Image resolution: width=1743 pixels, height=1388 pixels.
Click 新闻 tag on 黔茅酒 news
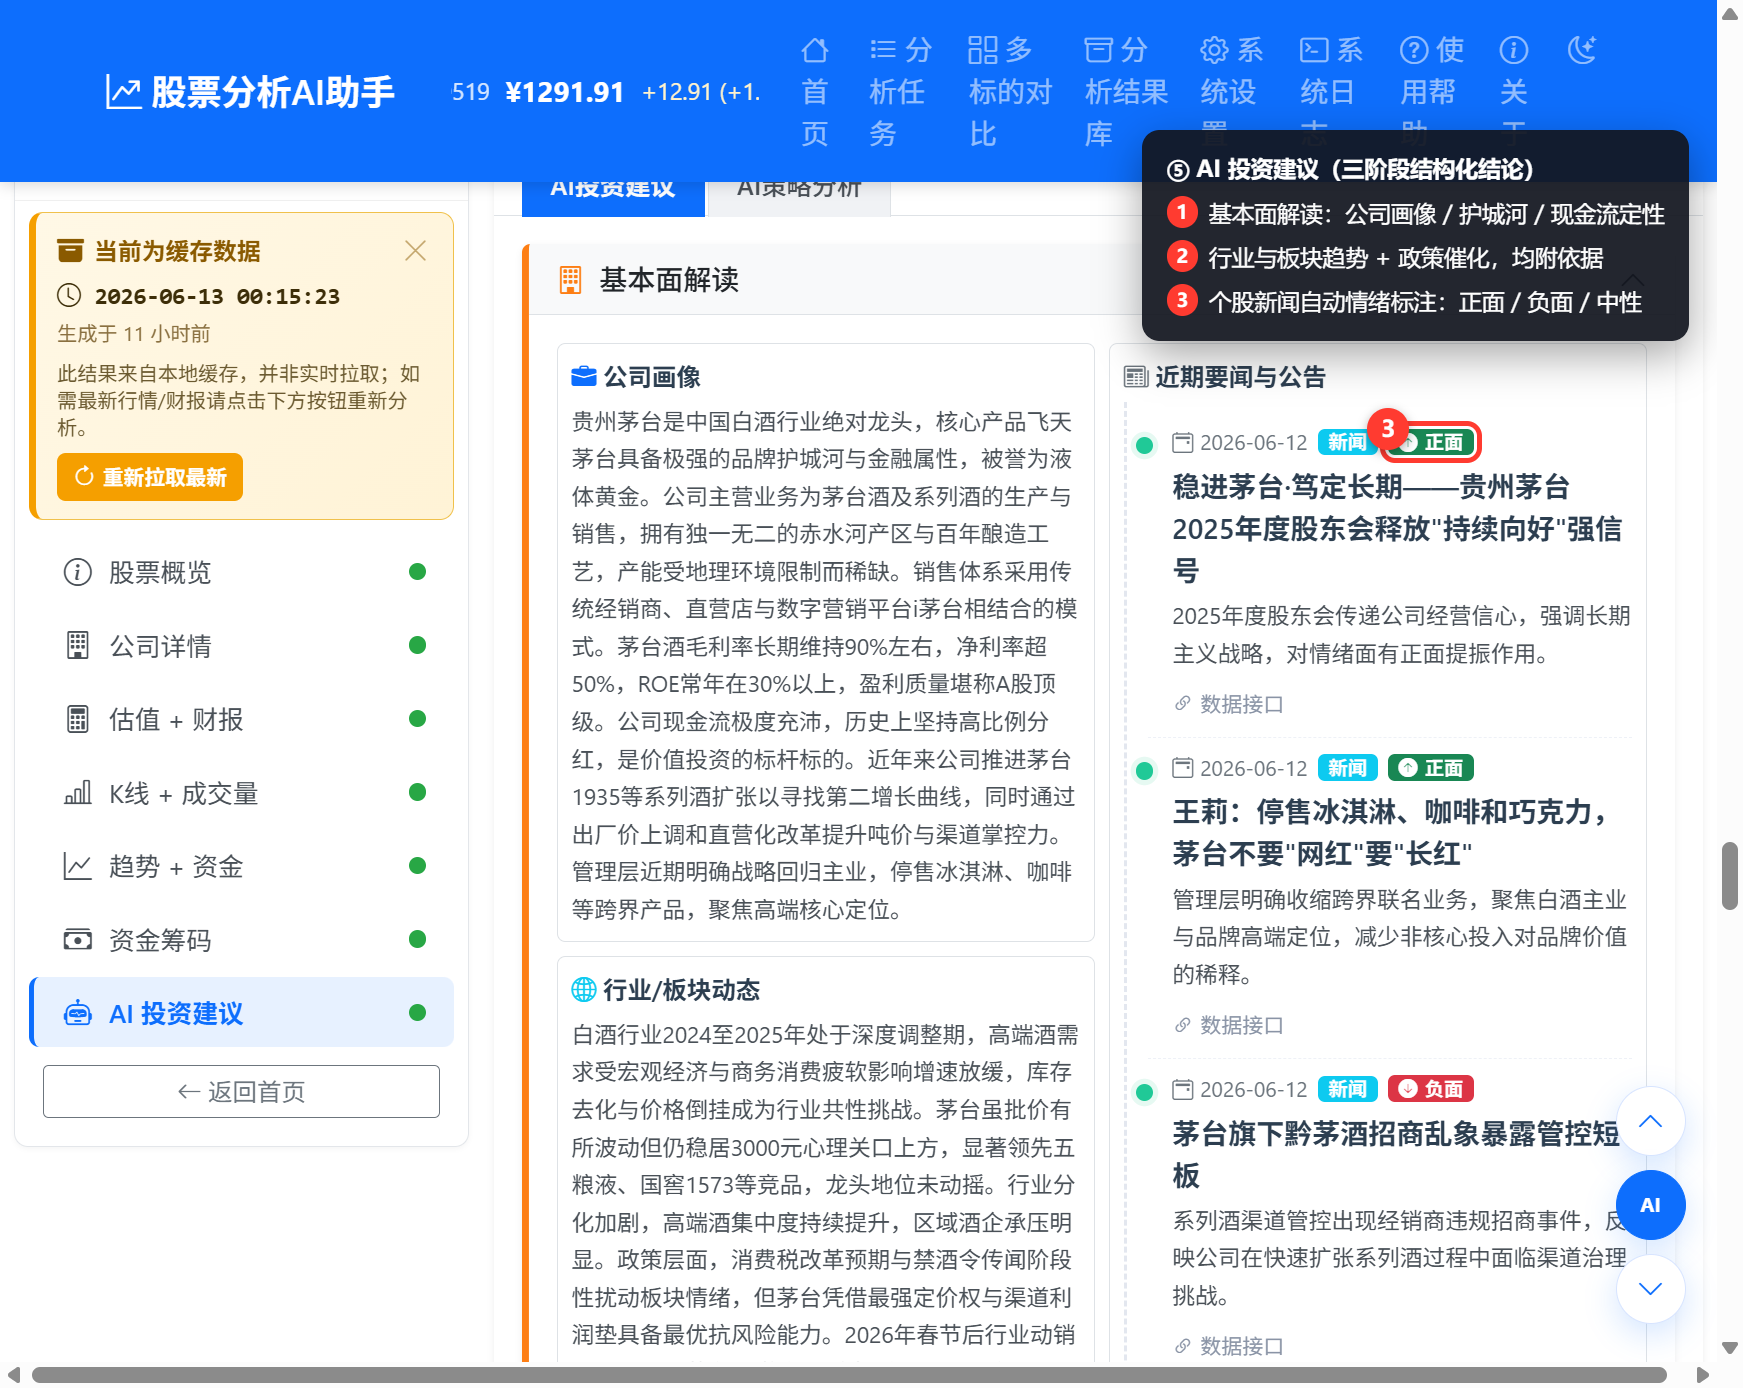tap(1347, 1089)
